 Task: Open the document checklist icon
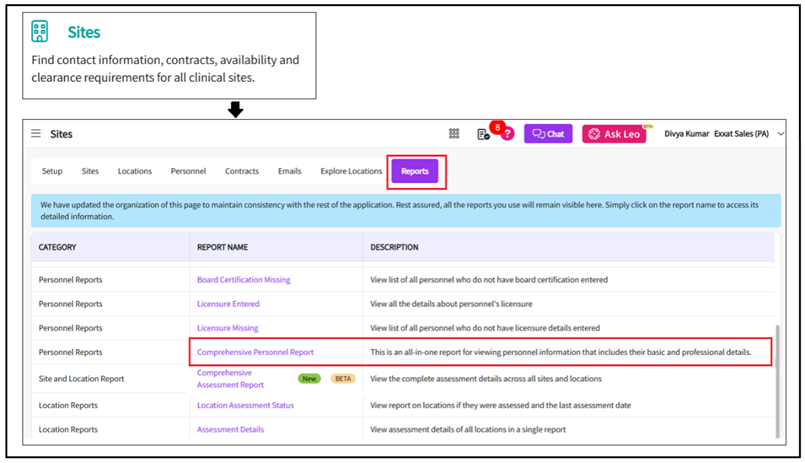pyautogui.click(x=483, y=135)
